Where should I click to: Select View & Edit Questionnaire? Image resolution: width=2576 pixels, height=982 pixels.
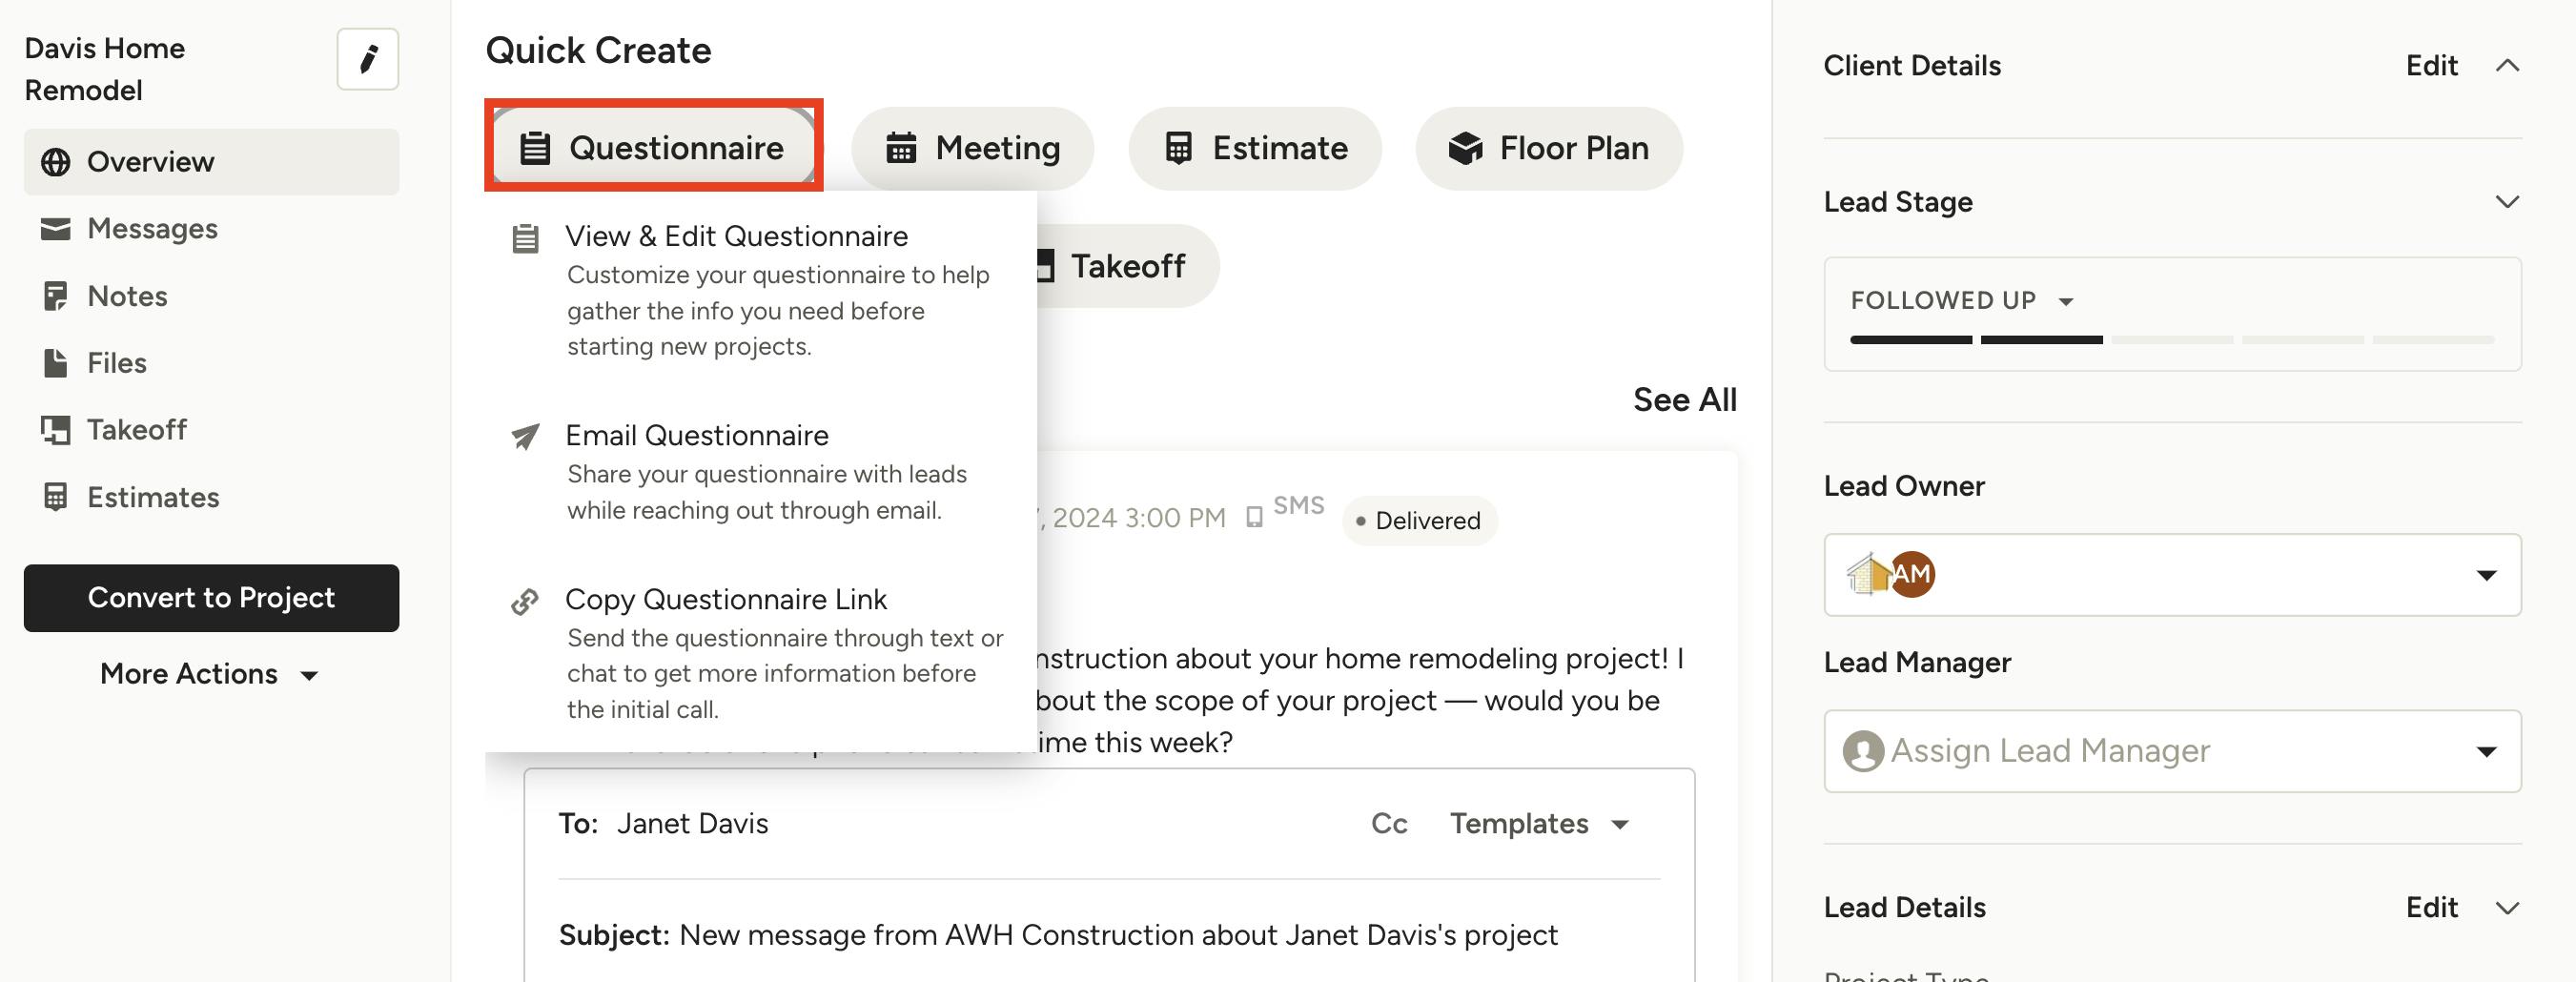(736, 235)
